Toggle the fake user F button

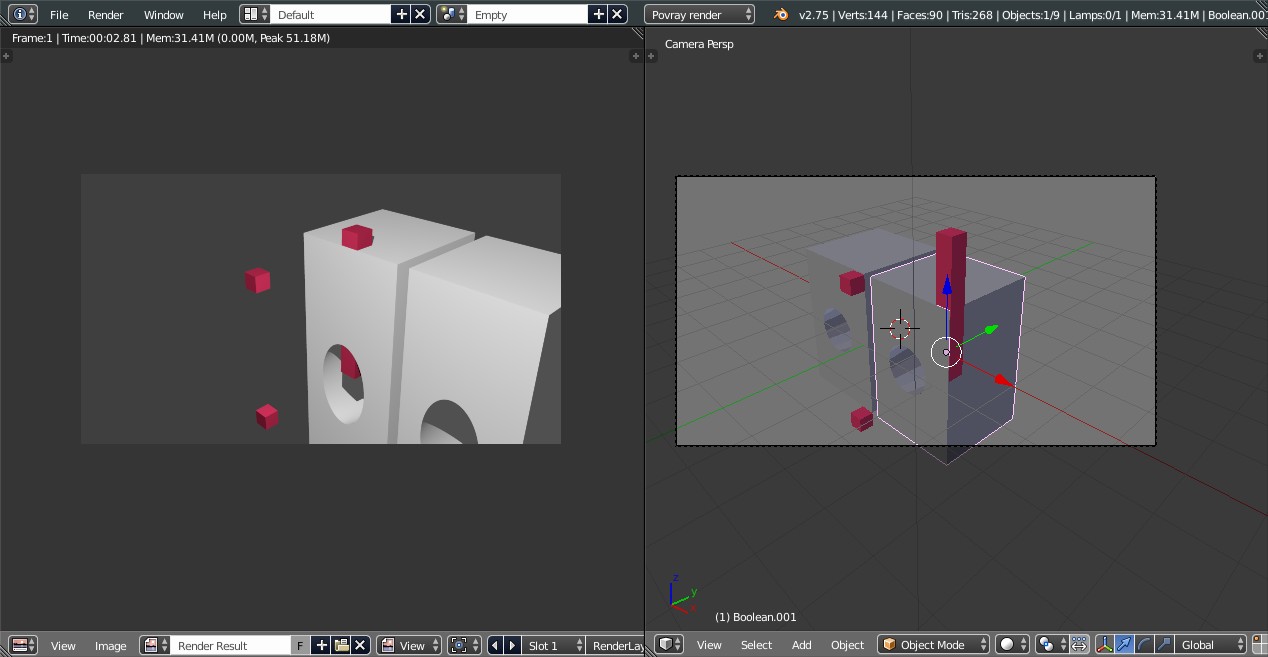pyautogui.click(x=299, y=645)
